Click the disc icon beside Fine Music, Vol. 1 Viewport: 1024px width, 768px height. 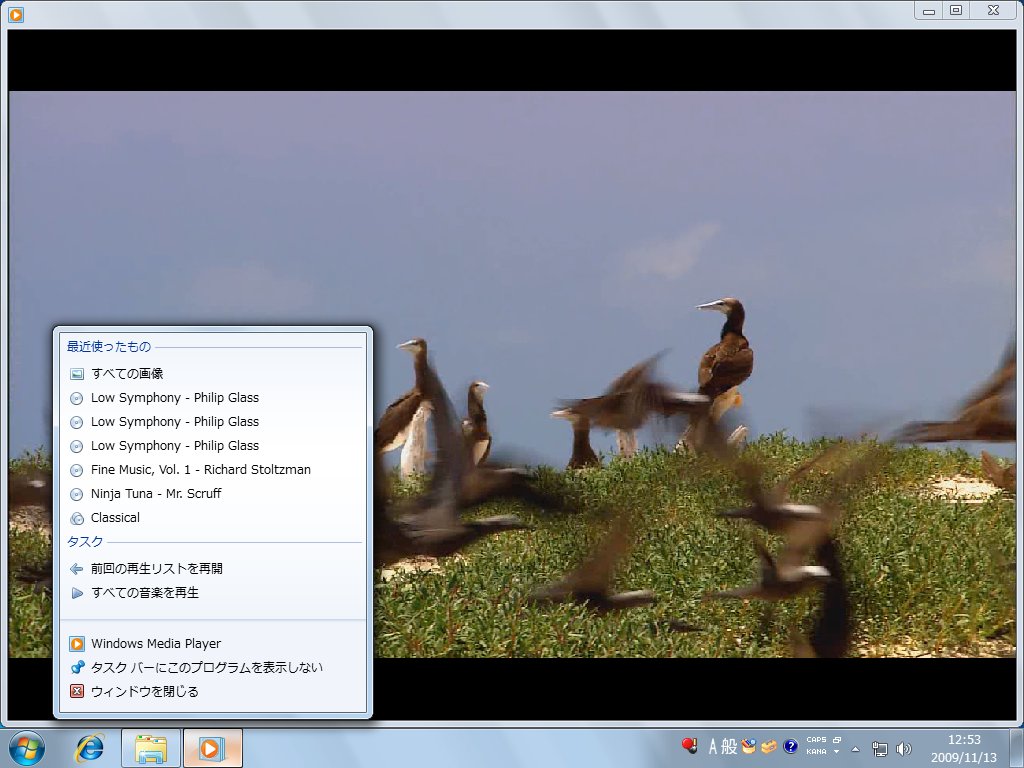click(x=77, y=470)
